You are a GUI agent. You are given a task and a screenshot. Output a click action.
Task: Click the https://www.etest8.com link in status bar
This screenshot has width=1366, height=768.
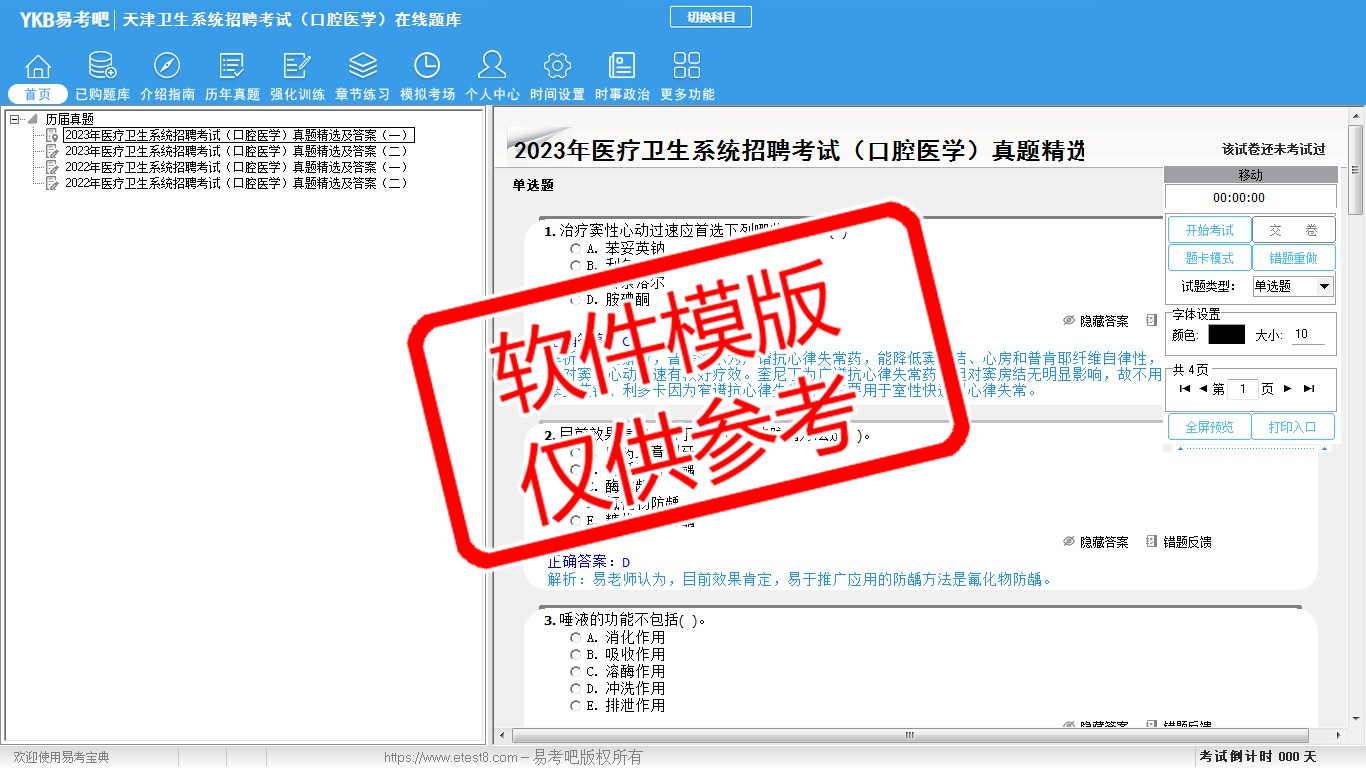451,757
